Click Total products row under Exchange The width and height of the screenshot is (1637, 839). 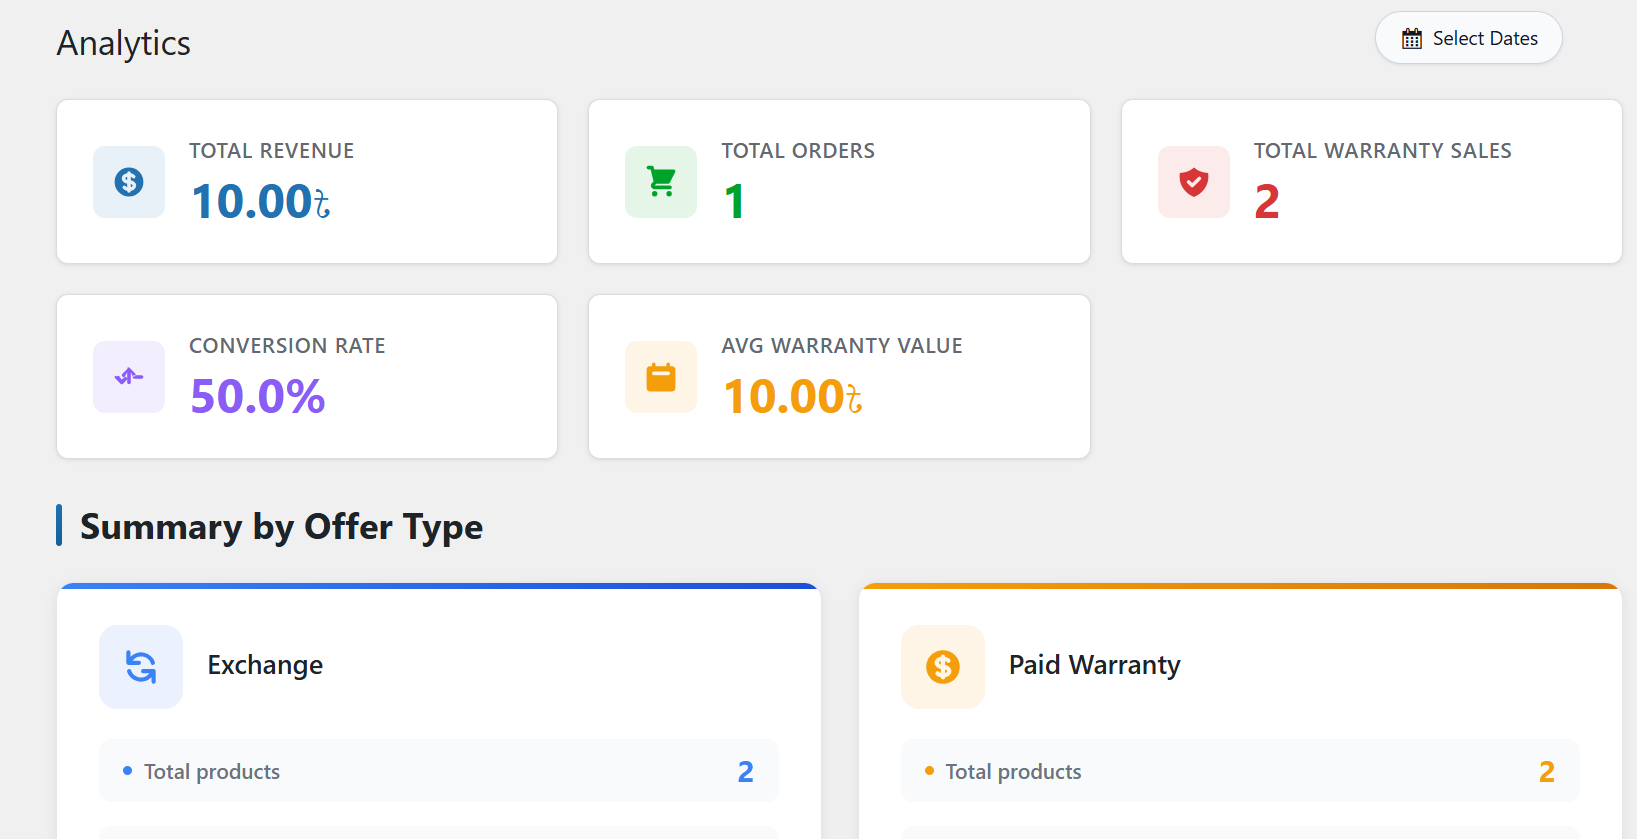click(438, 771)
